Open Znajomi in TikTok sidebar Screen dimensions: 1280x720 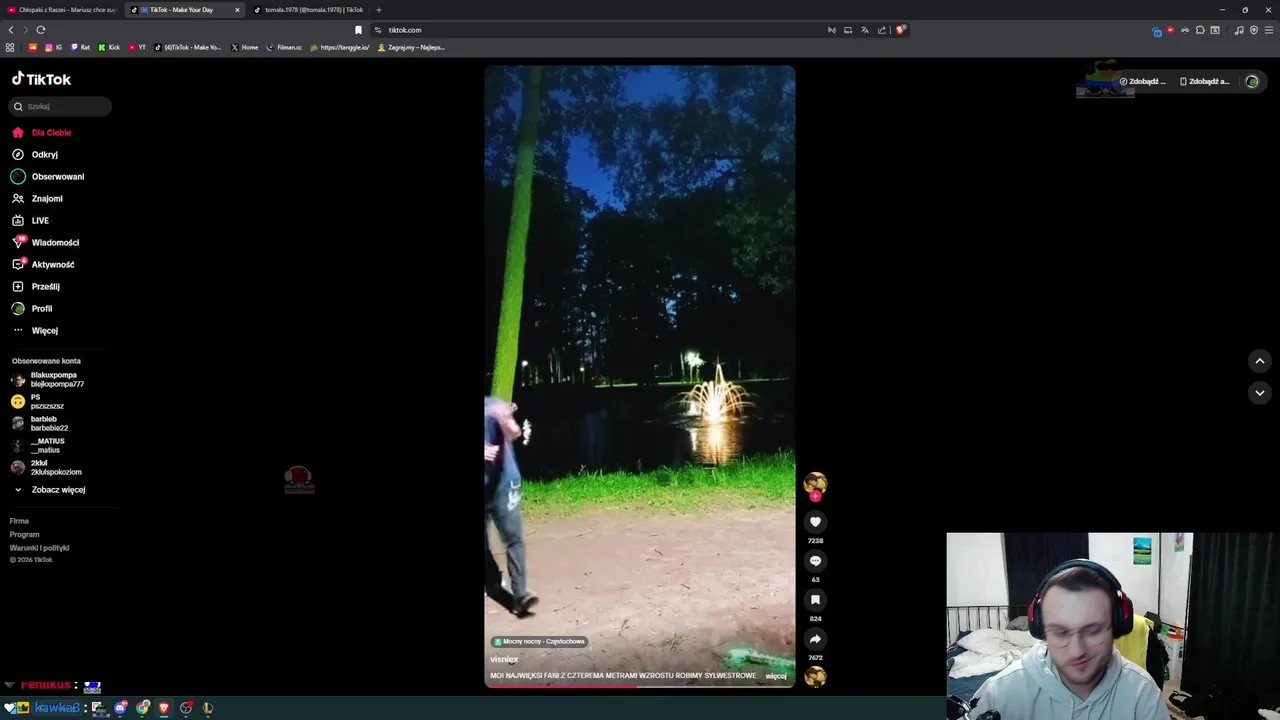click(x=37, y=198)
